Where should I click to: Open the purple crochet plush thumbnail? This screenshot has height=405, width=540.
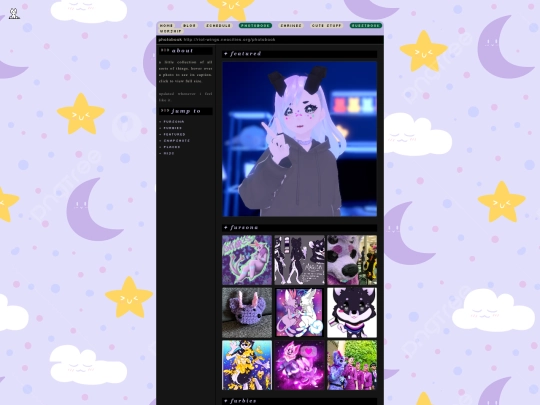pyautogui.click(x=247, y=313)
